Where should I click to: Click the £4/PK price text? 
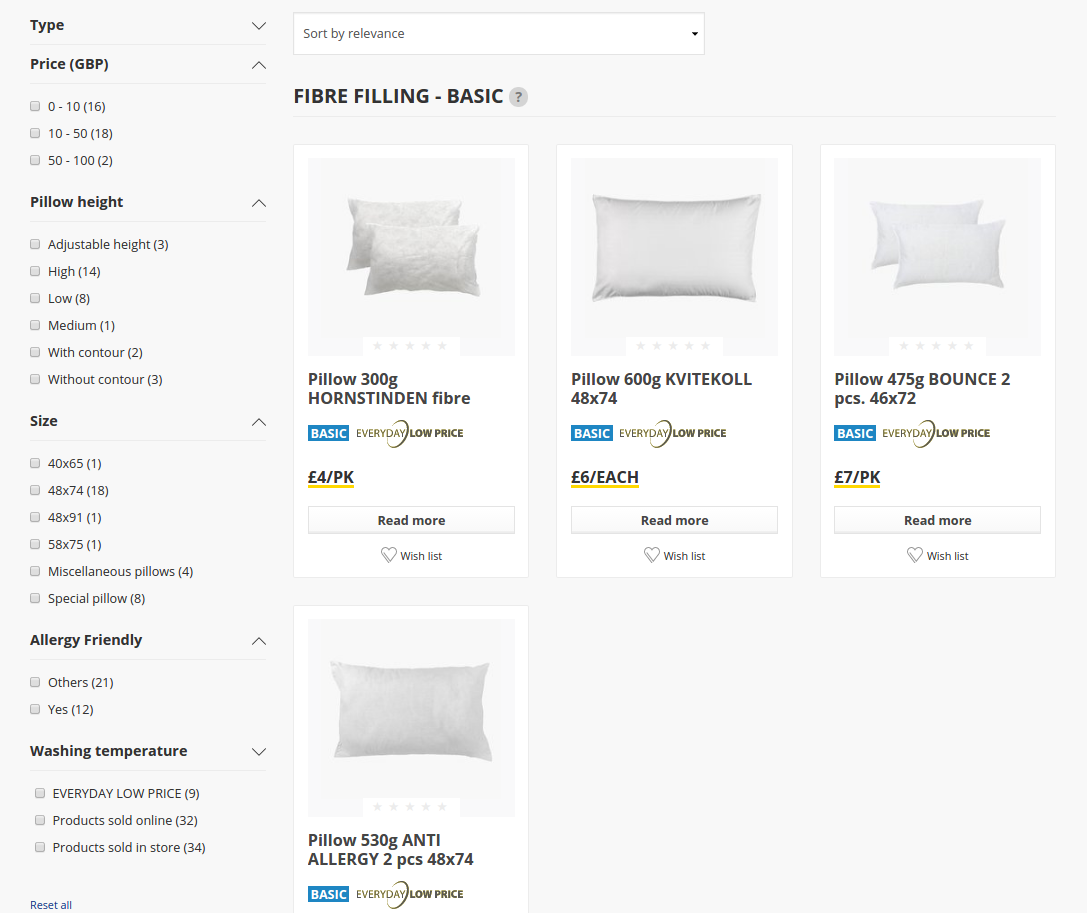click(x=331, y=478)
